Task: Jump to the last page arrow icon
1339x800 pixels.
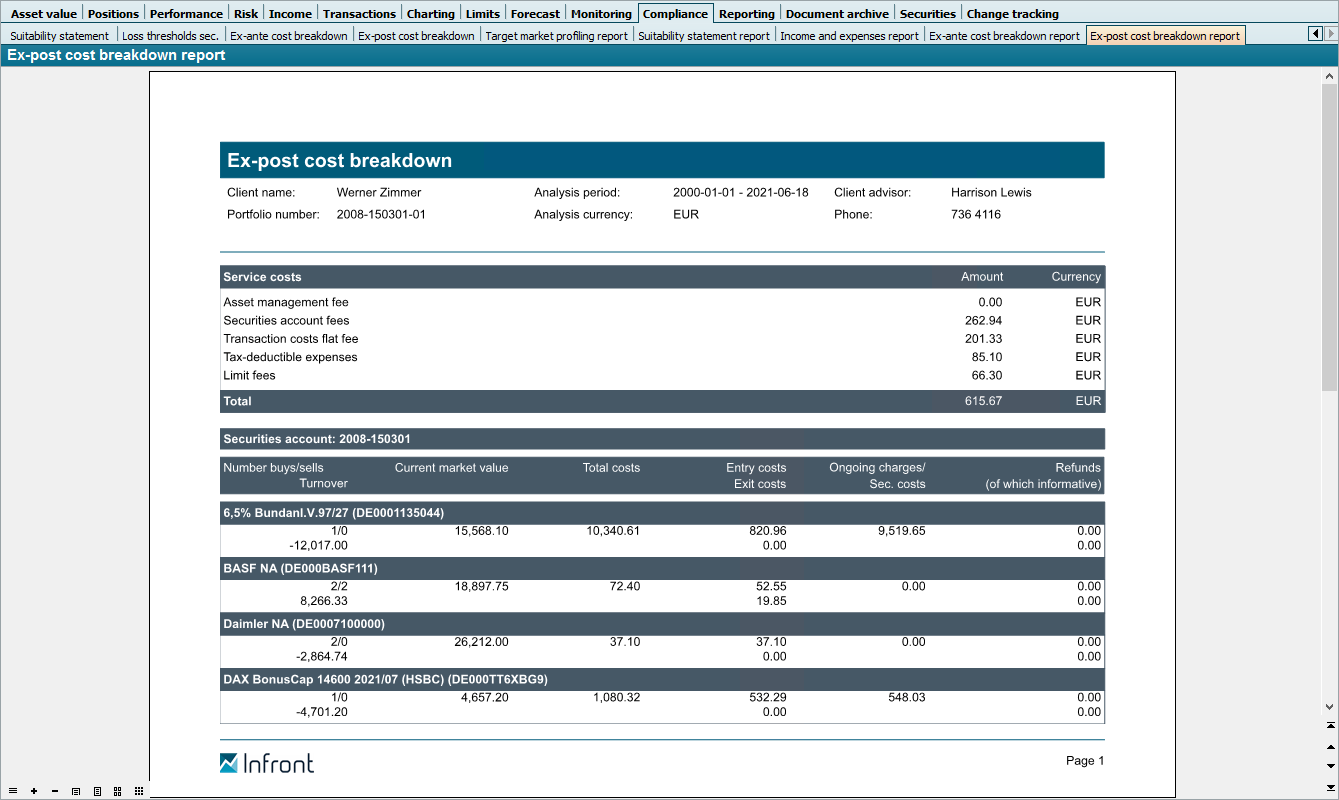Action: pyautogui.click(x=1330, y=787)
